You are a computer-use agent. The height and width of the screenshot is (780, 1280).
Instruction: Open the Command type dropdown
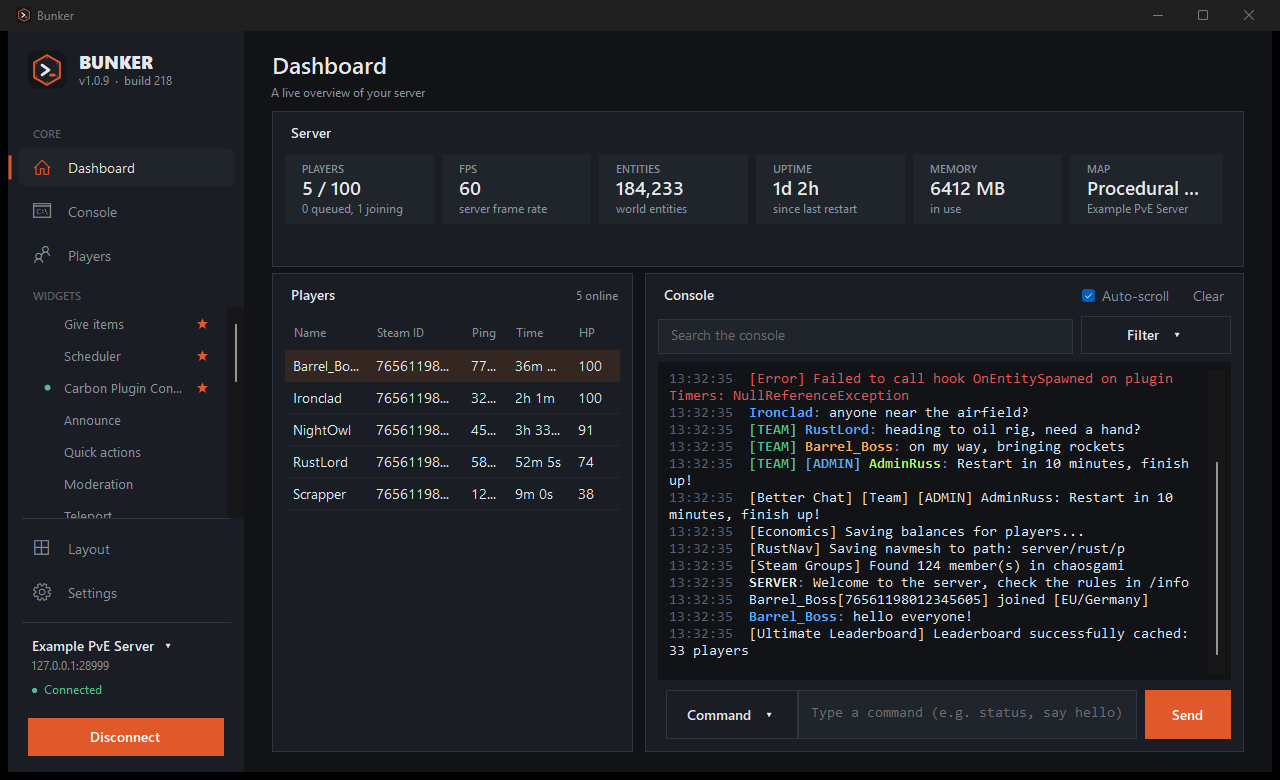731,715
